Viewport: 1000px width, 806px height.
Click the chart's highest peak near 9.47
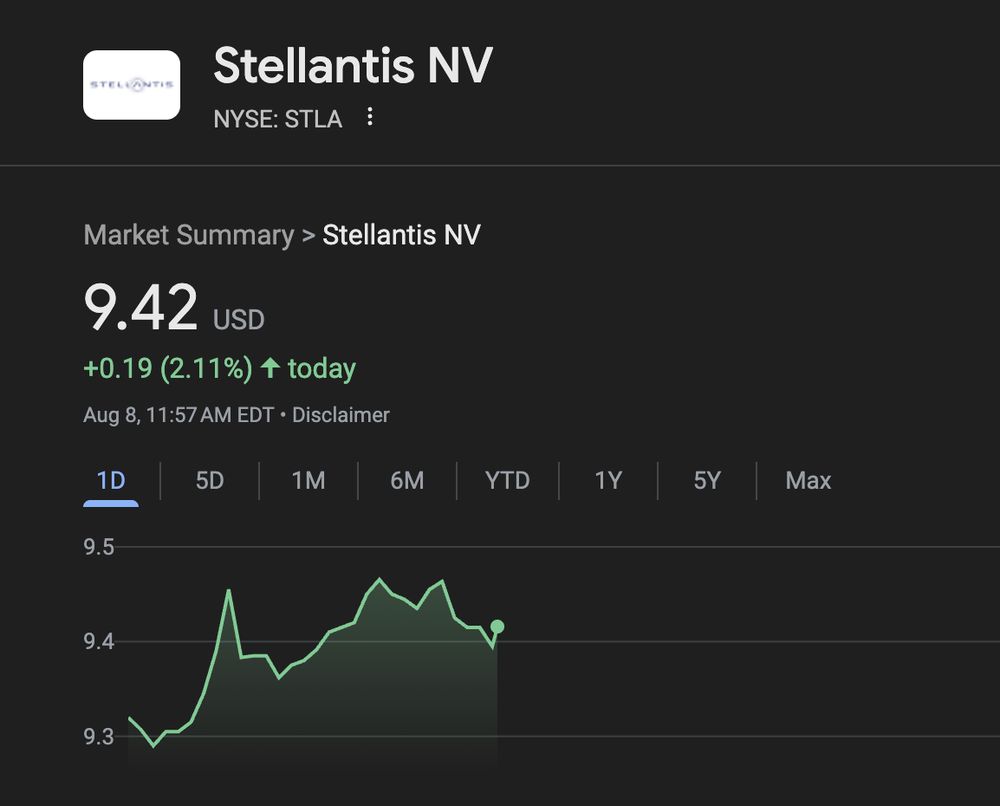click(380, 579)
